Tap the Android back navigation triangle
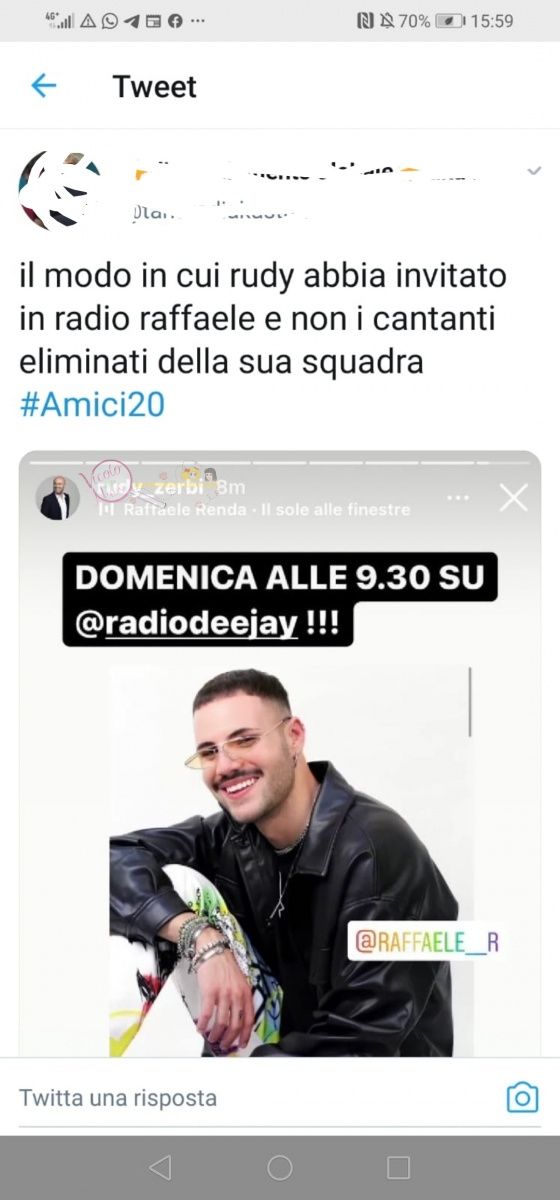This screenshot has width=560, height=1200. click(x=160, y=1167)
